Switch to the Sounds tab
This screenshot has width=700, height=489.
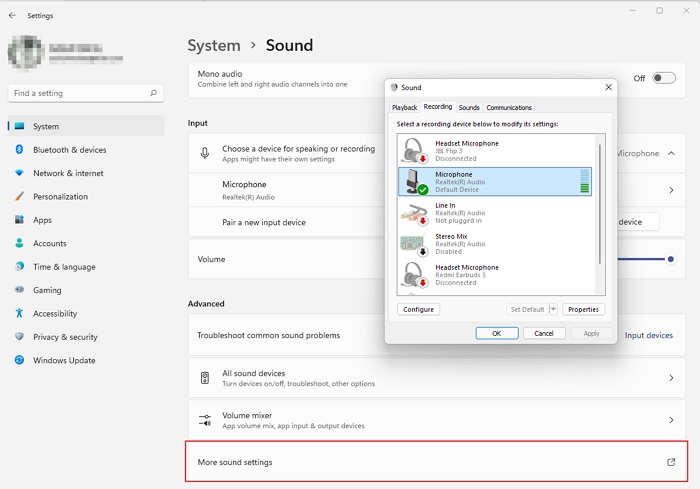[469, 108]
